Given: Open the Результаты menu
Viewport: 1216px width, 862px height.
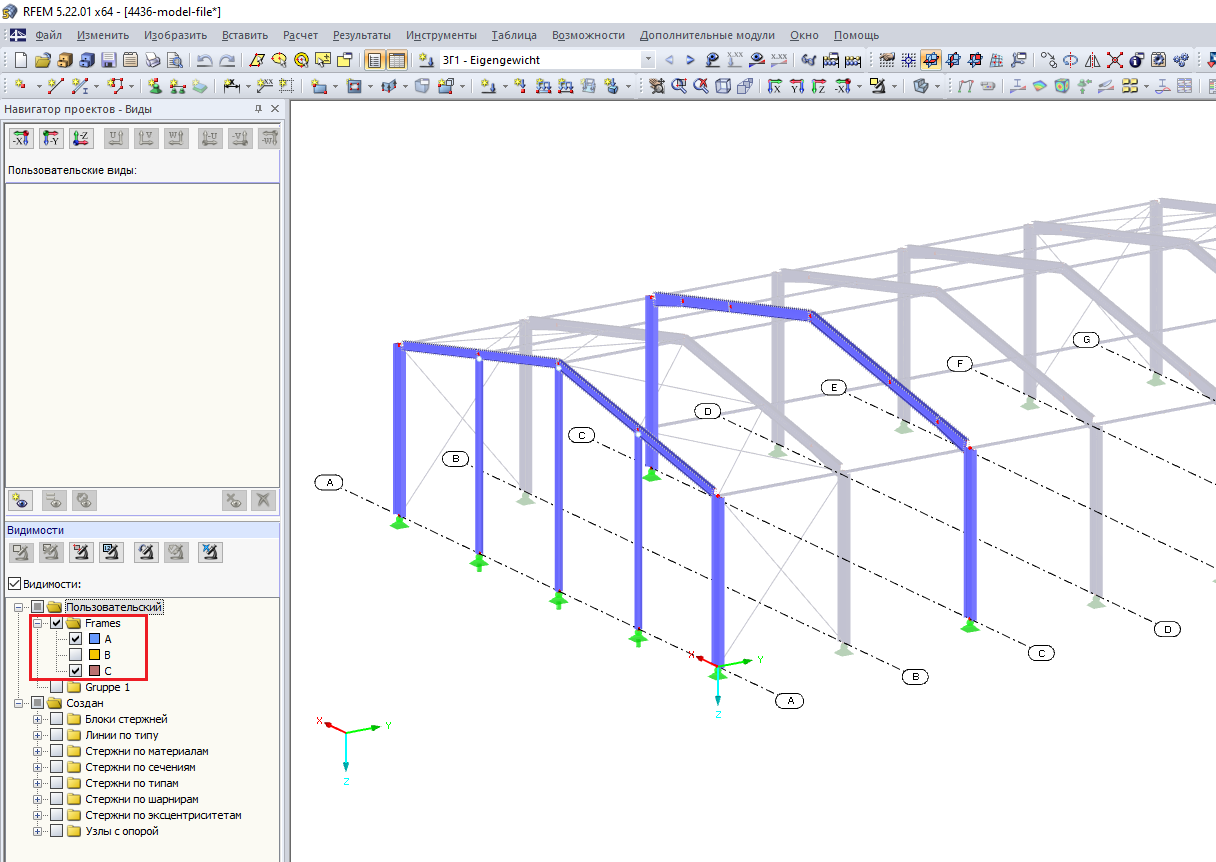Looking at the screenshot, I should (362, 35).
